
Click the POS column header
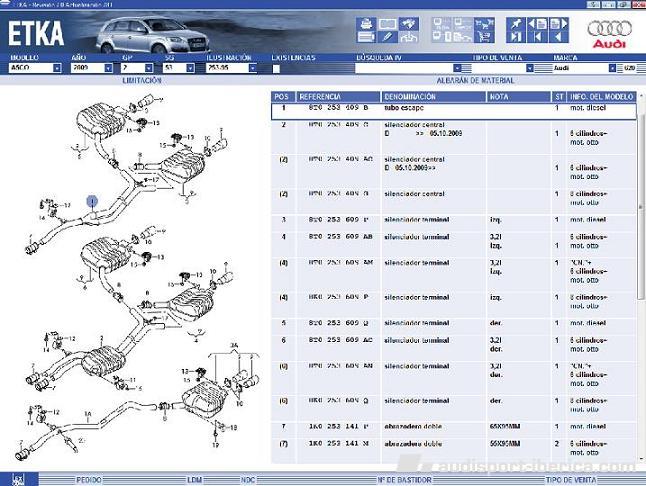click(x=283, y=97)
